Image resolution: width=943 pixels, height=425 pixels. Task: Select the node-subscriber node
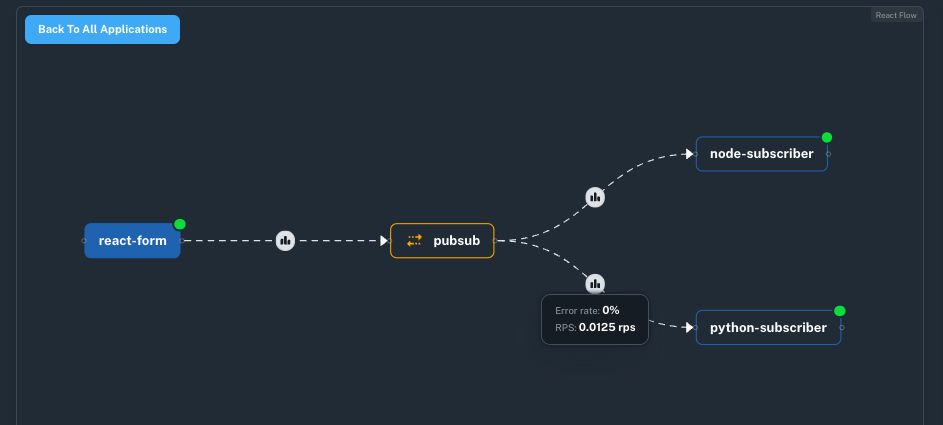pos(762,154)
